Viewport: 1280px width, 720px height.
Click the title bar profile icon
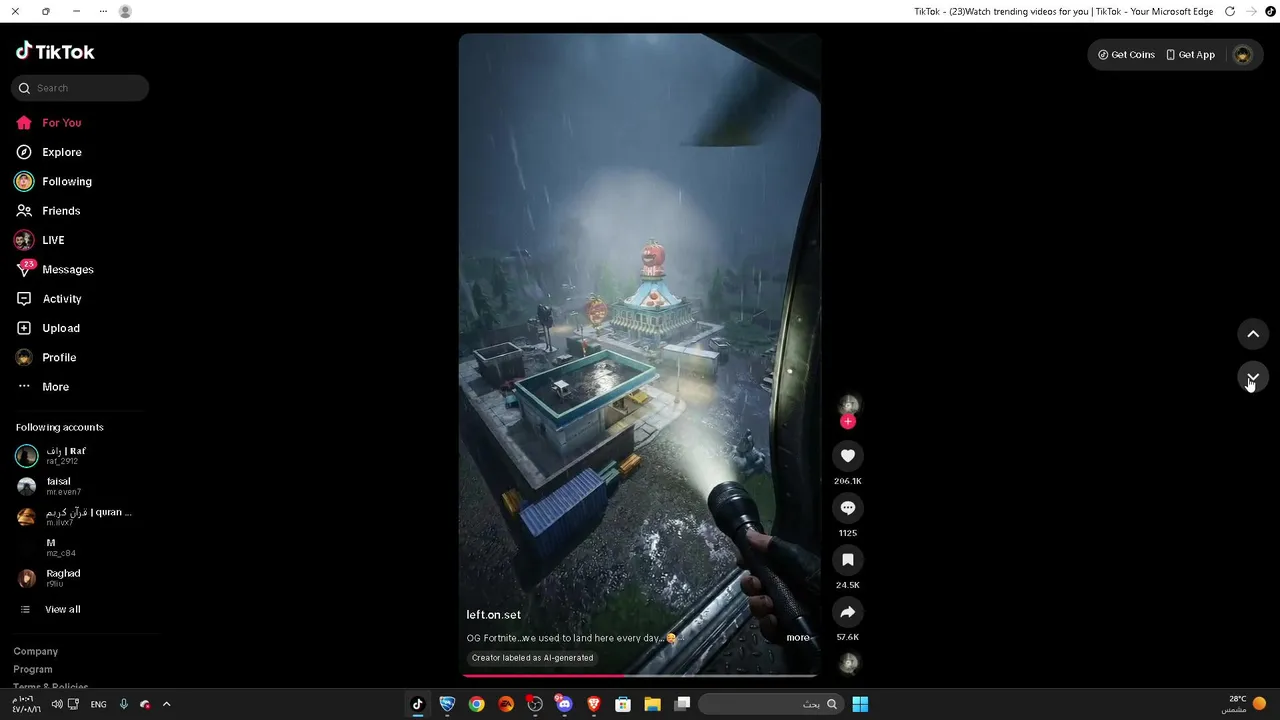125,11
